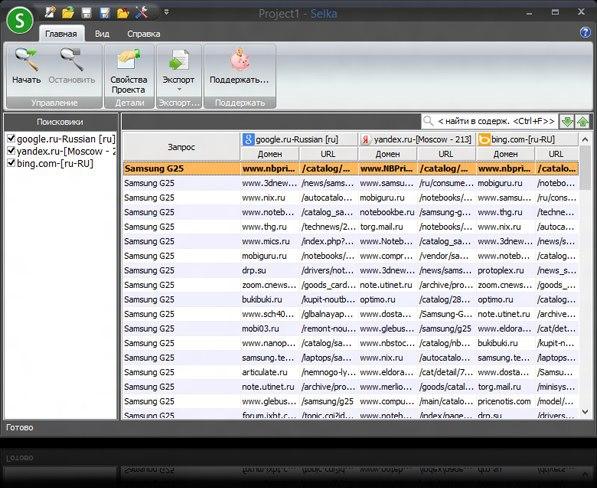597x488 pixels.
Task: Uncheck the bing.com-[ru-RU] checkbox
Action: coord(11,163)
